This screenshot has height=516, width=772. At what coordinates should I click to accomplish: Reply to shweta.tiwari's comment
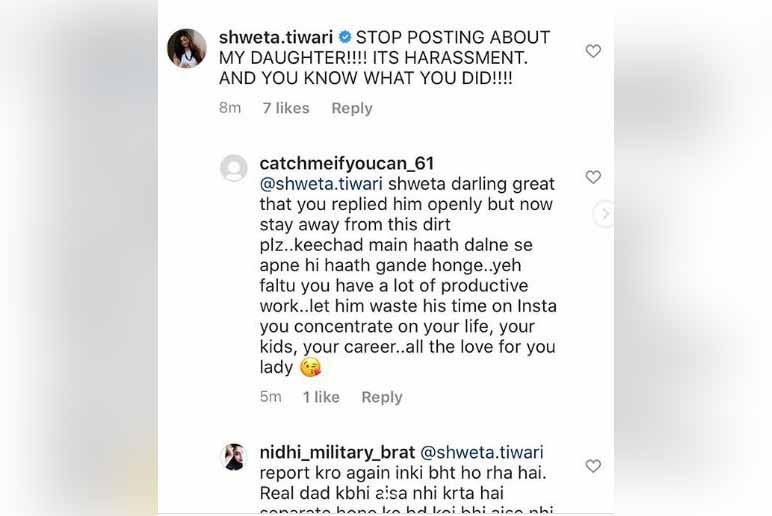(352, 108)
